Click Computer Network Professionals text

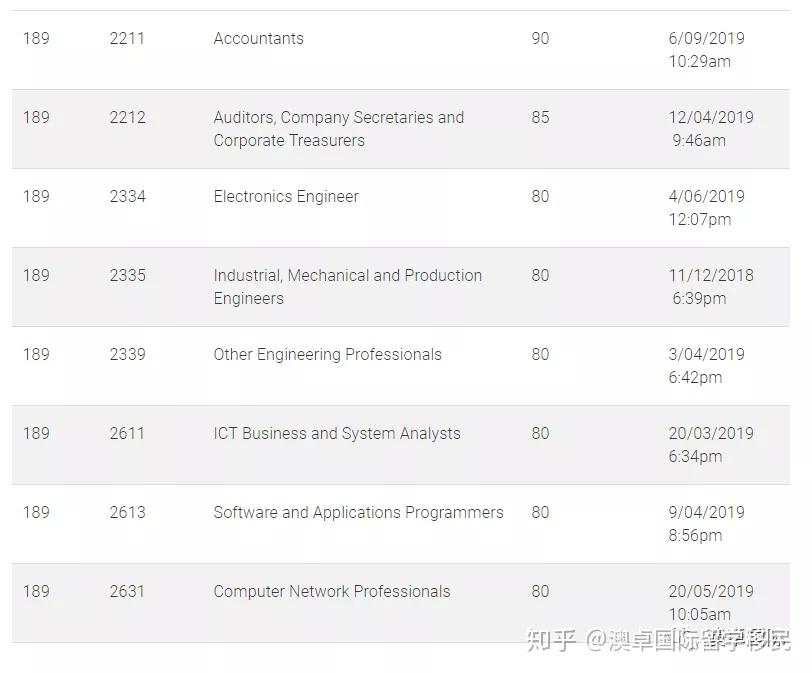pos(332,591)
